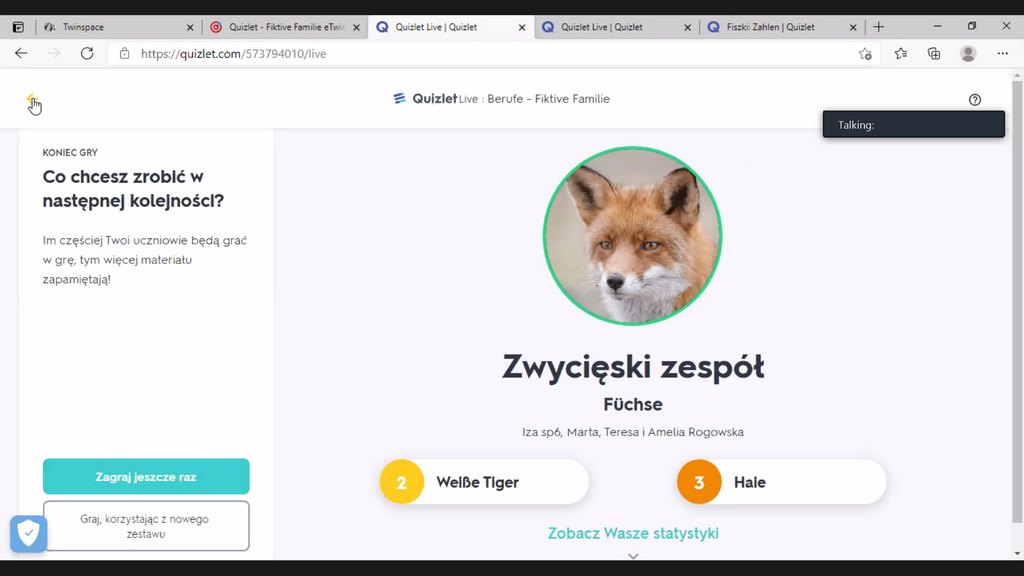This screenshot has height=576, width=1024.
Task: Click the Zagraj jeszcze raz button
Action: 146,477
